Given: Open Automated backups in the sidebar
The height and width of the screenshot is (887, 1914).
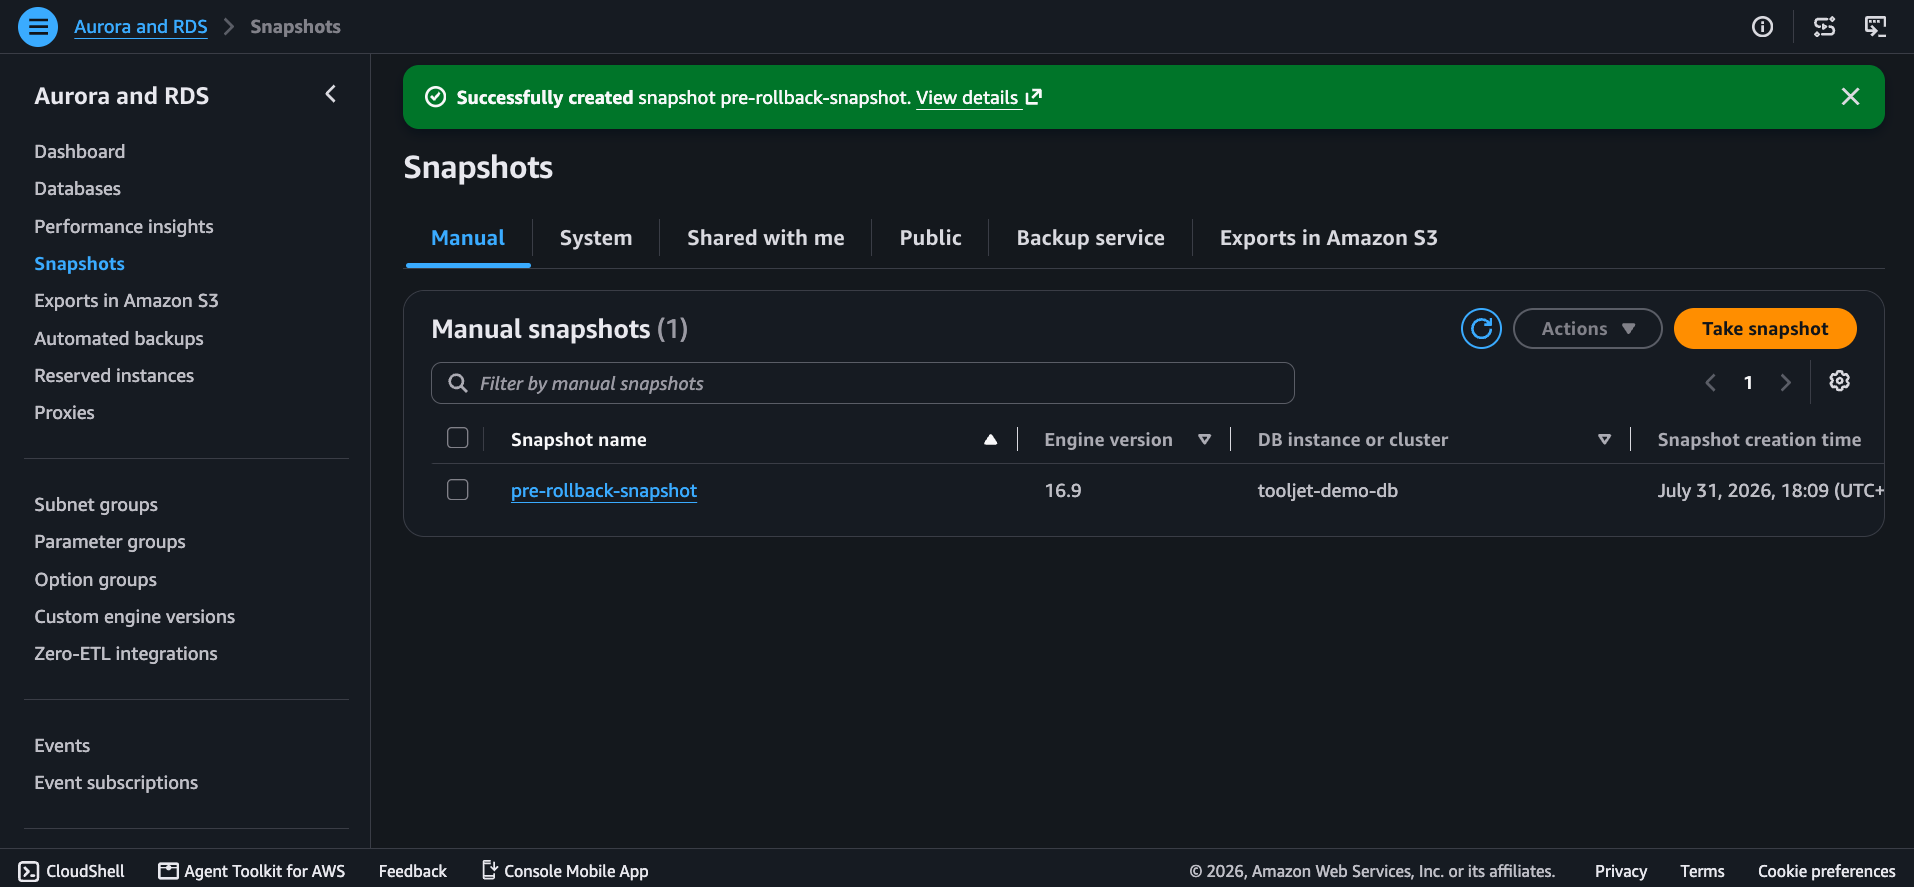Looking at the screenshot, I should click(119, 338).
